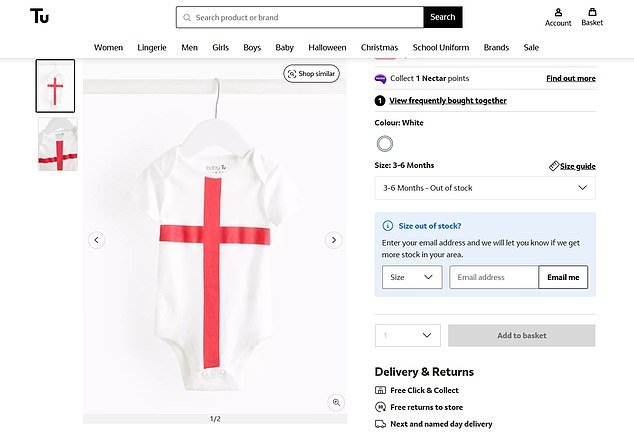
Task: Open the Account icon
Action: point(558,12)
